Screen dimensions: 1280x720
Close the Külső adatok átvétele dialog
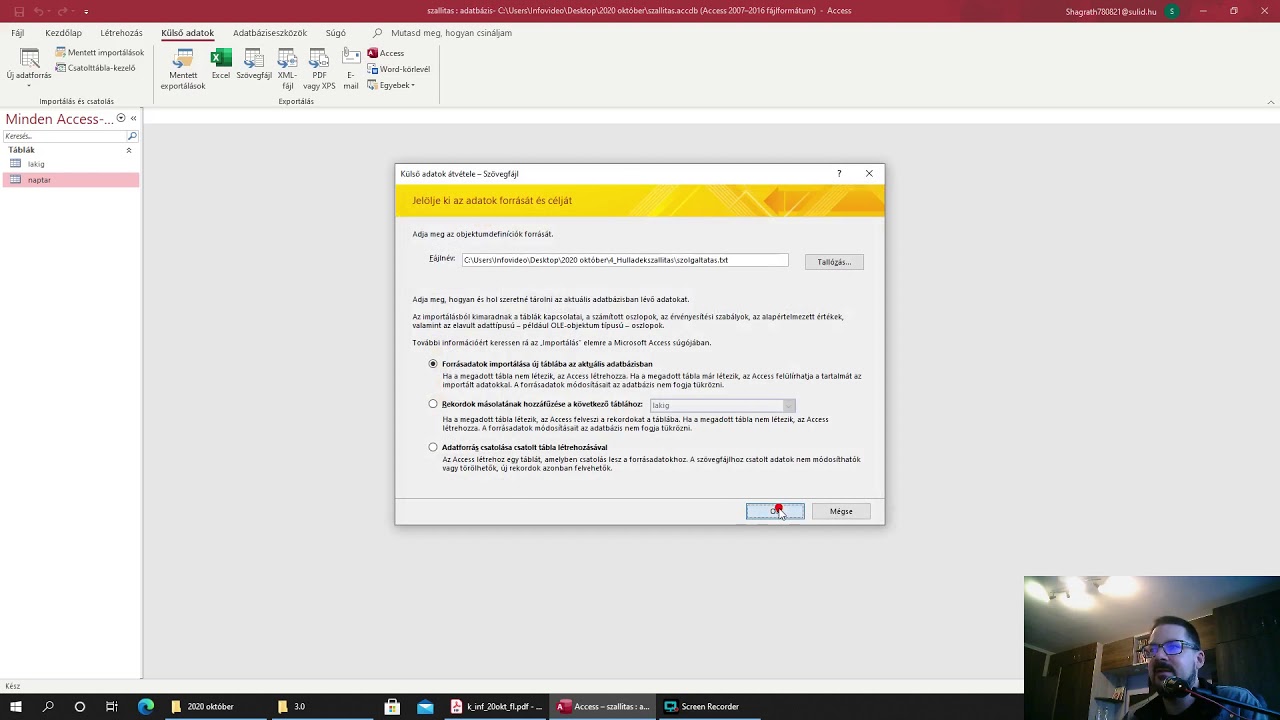click(869, 174)
